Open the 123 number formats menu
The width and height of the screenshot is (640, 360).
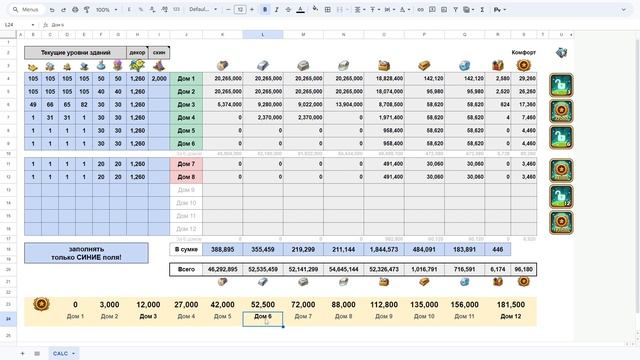176,10
